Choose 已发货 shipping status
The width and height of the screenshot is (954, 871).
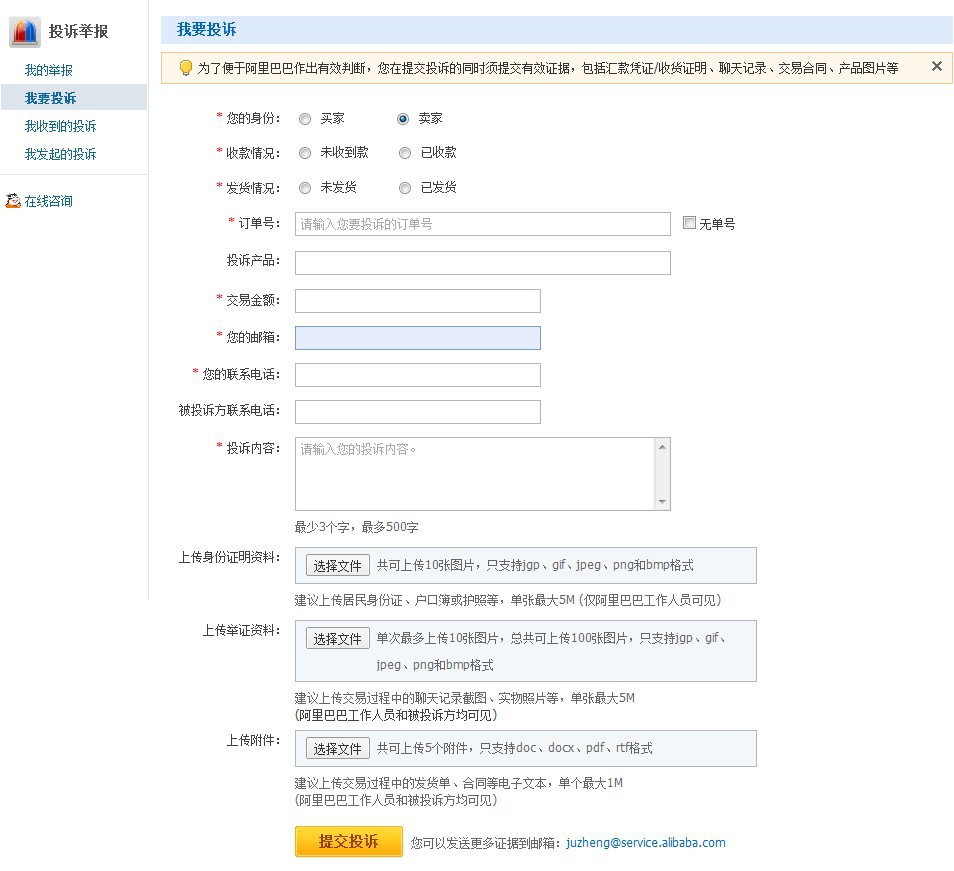coord(405,188)
